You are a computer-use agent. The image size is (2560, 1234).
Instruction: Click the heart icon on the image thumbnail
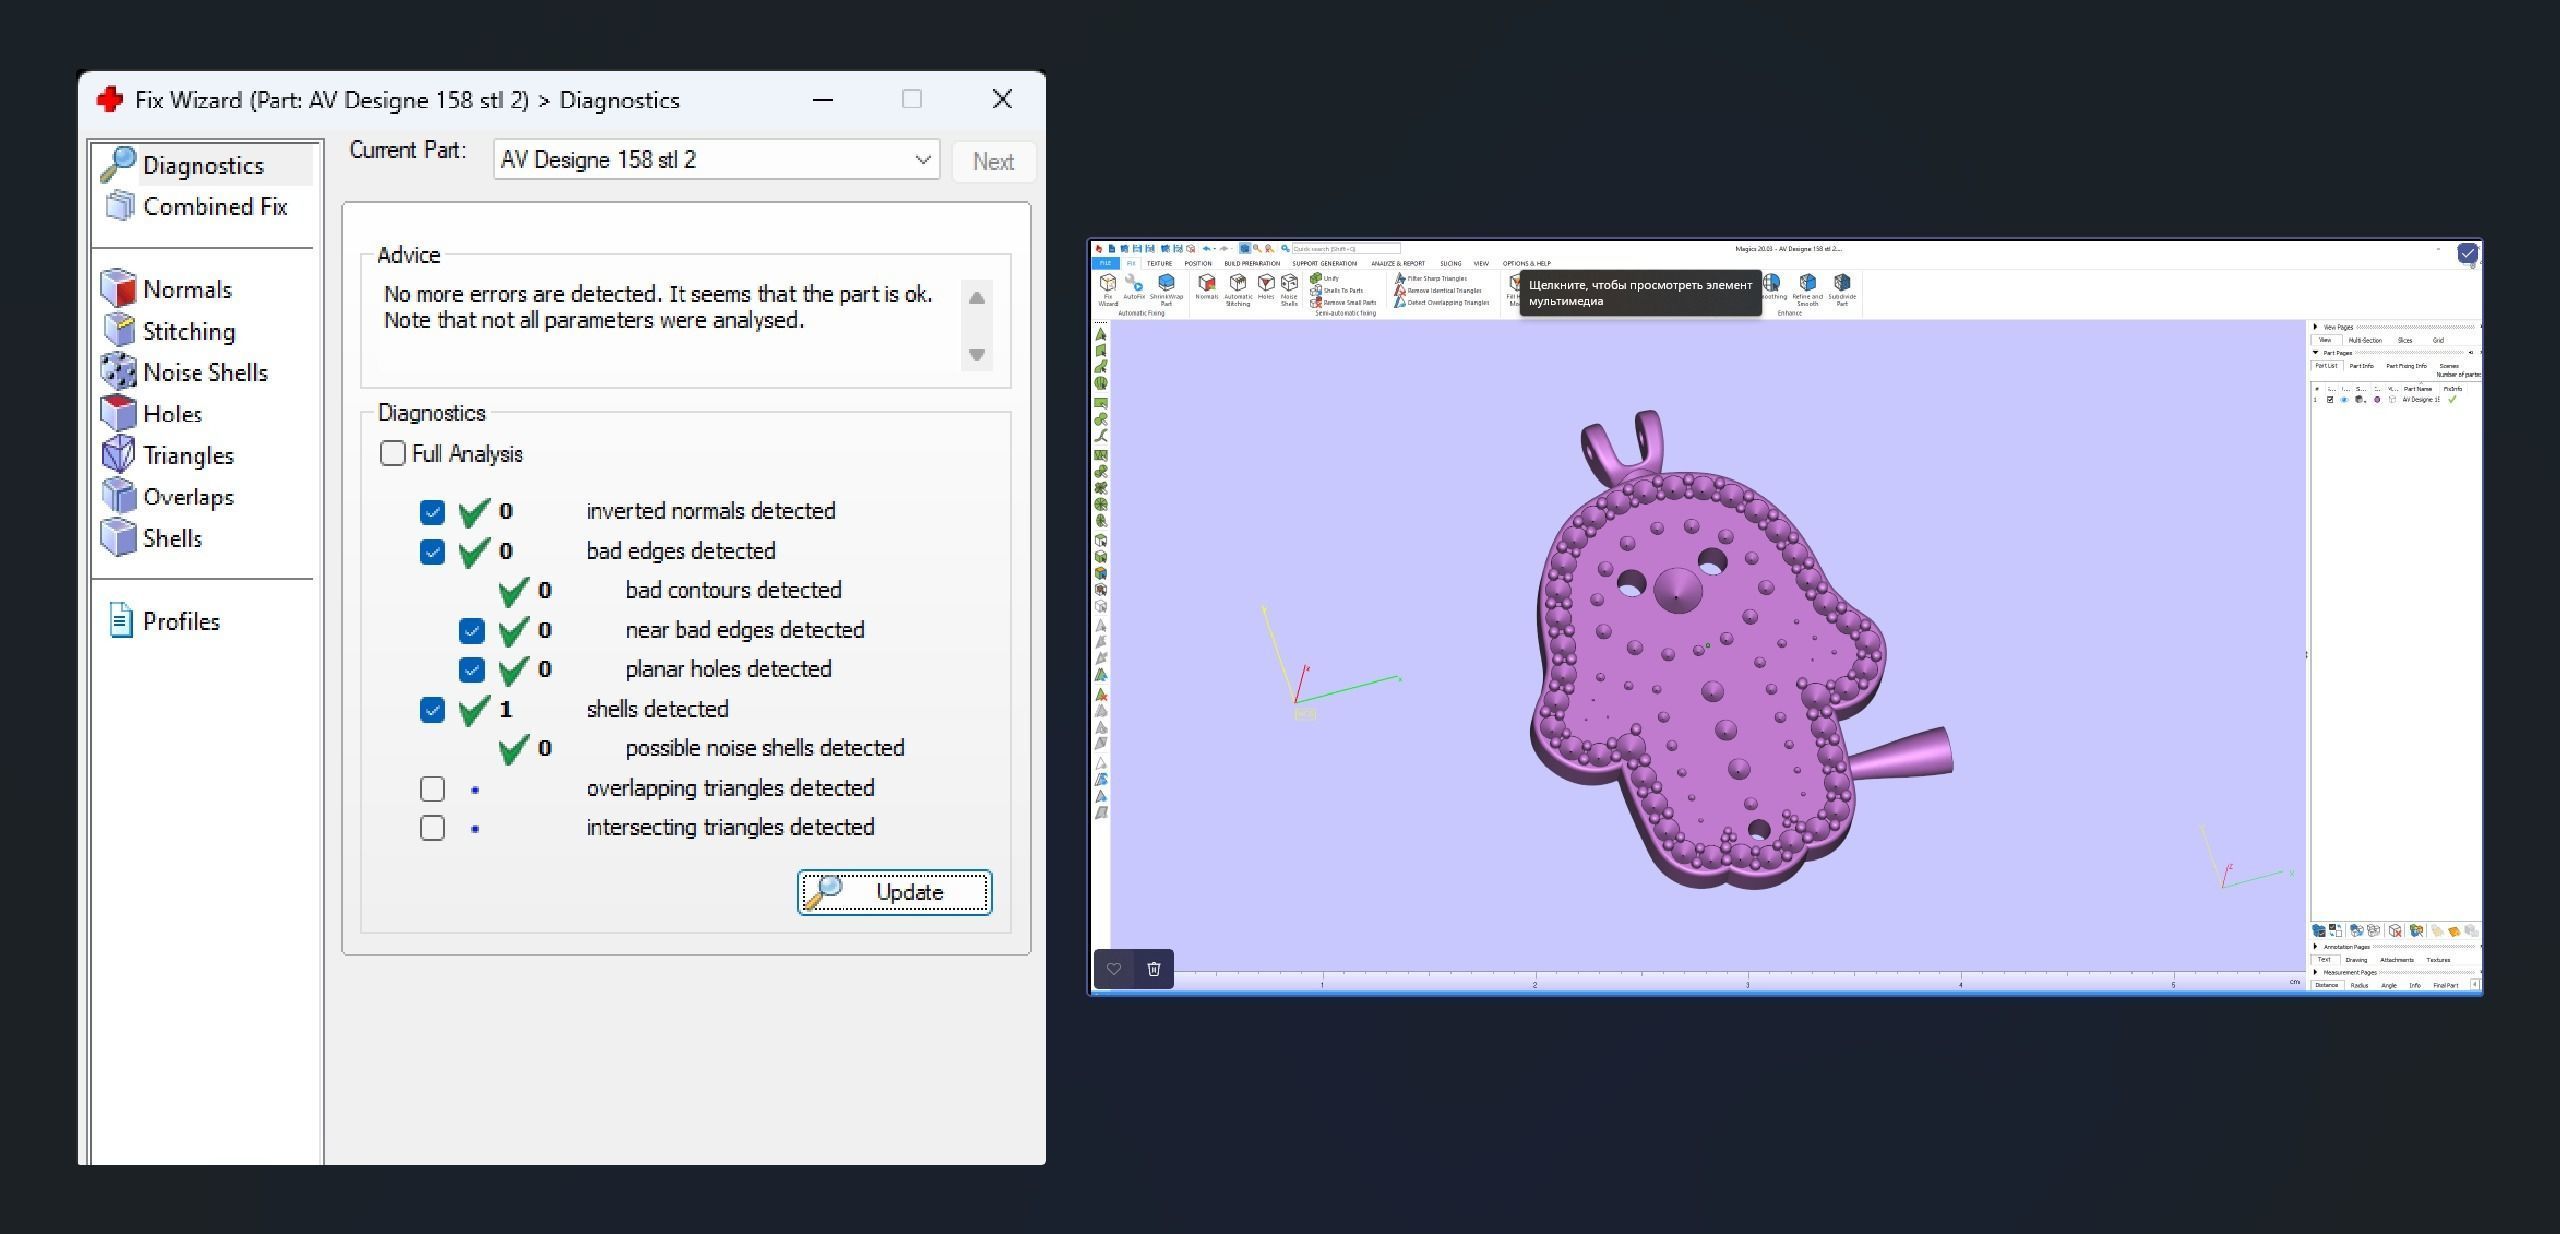tap(1113, 968)
